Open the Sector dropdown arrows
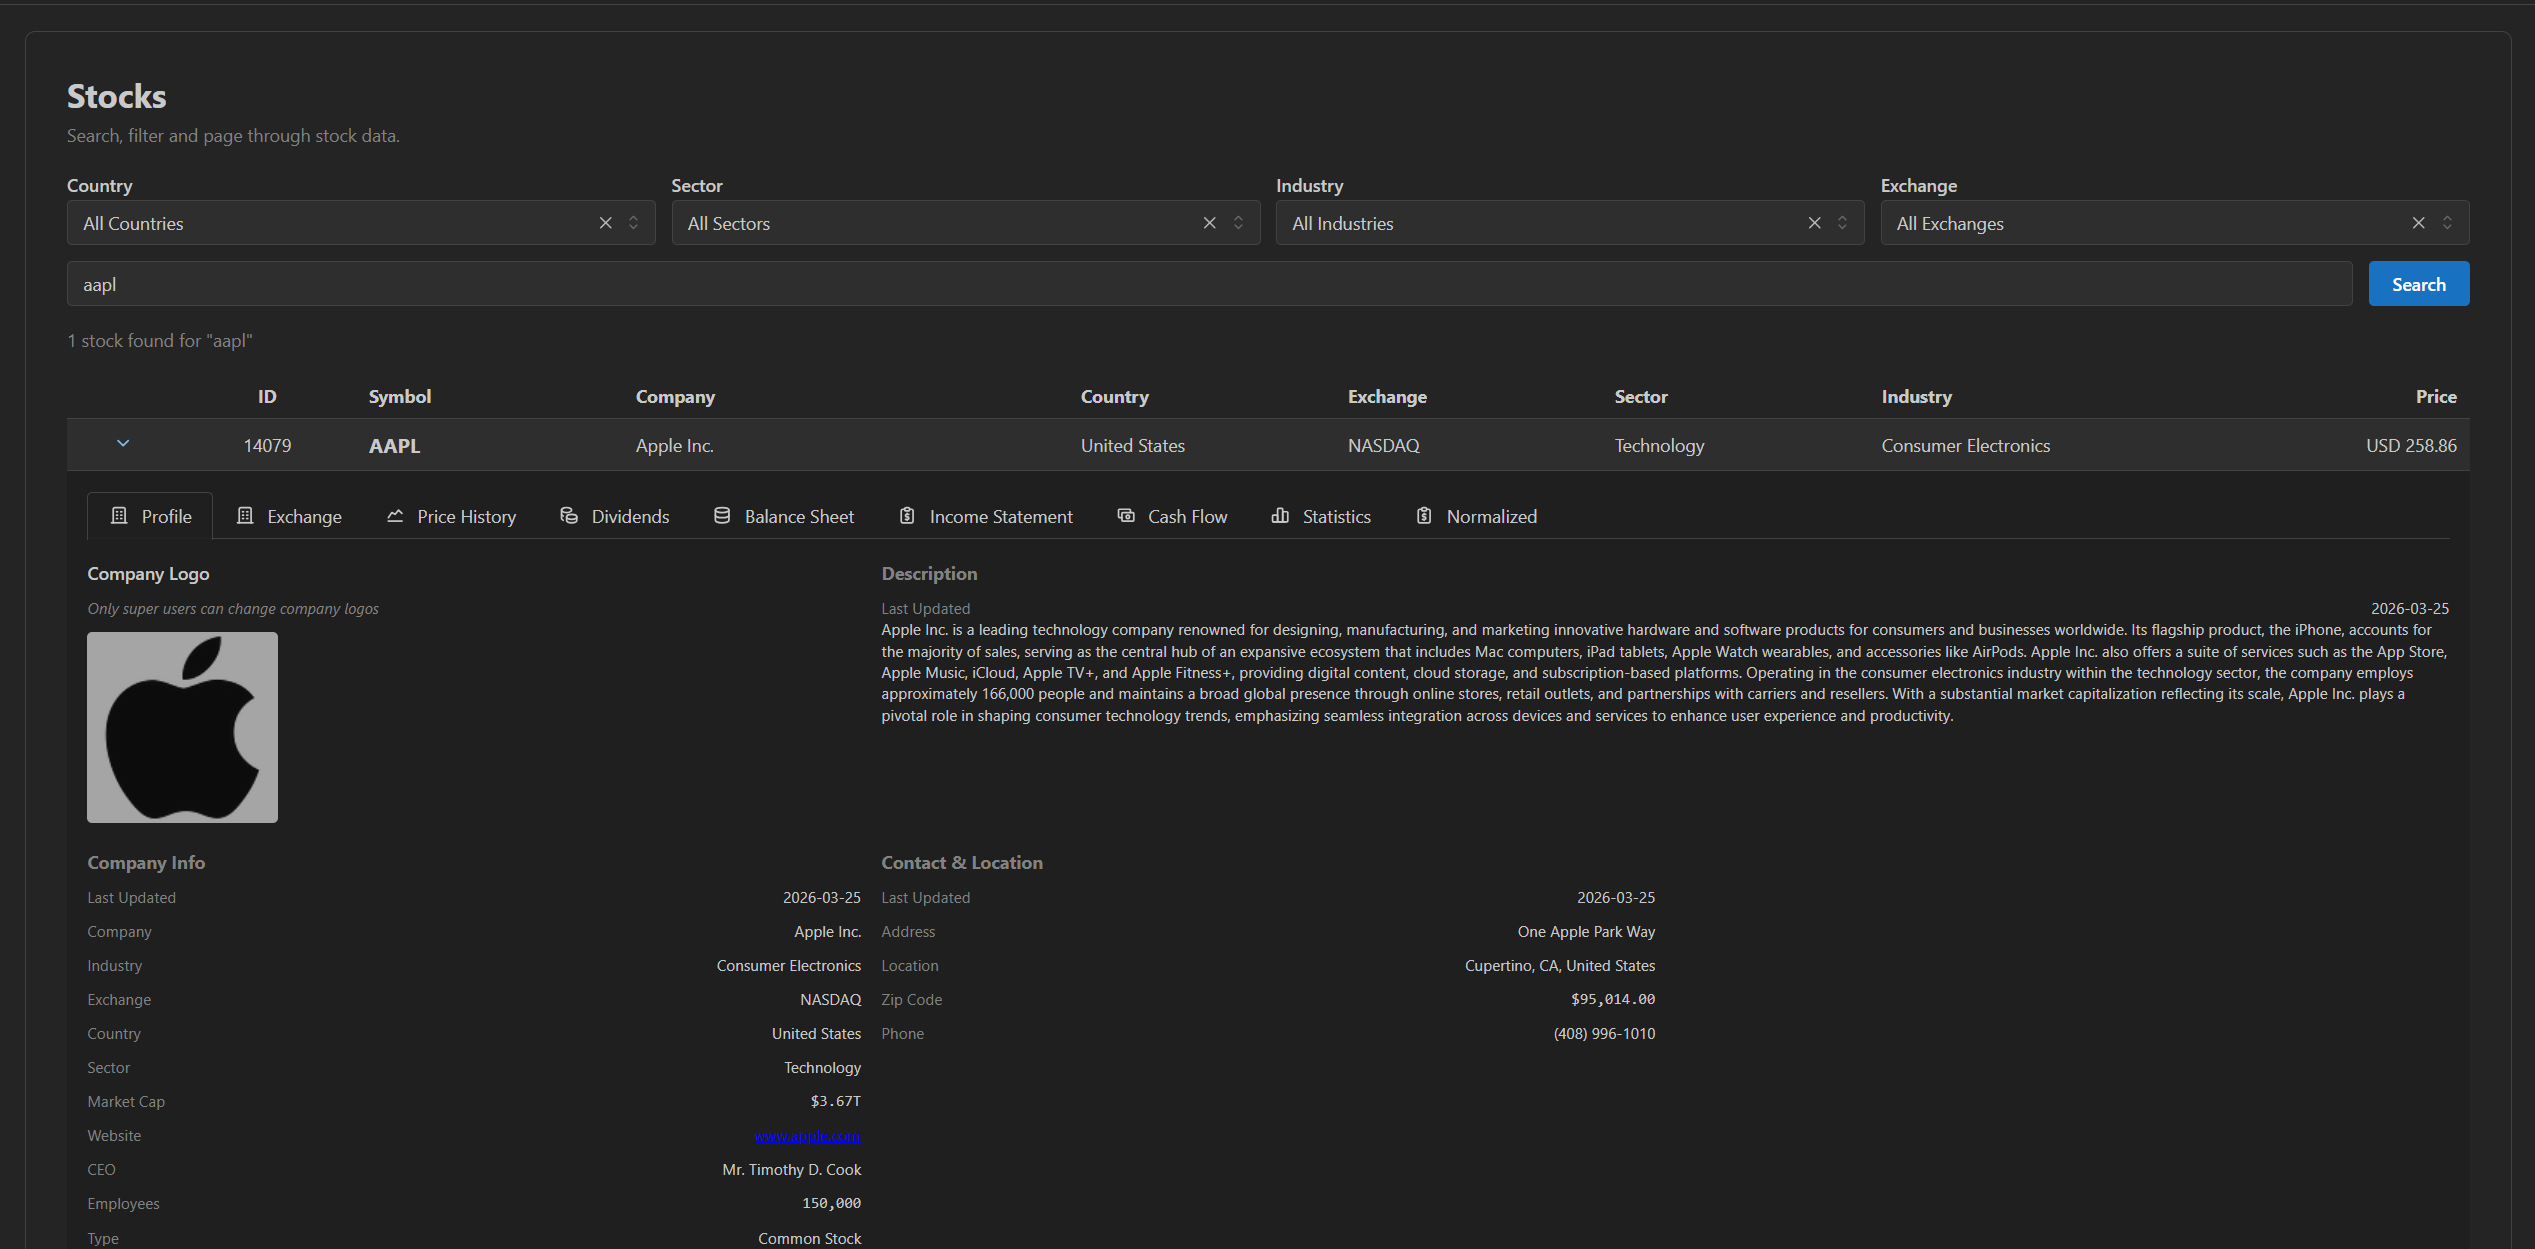Viewport: 2535px width, 1249px height. pos(1238,223)
